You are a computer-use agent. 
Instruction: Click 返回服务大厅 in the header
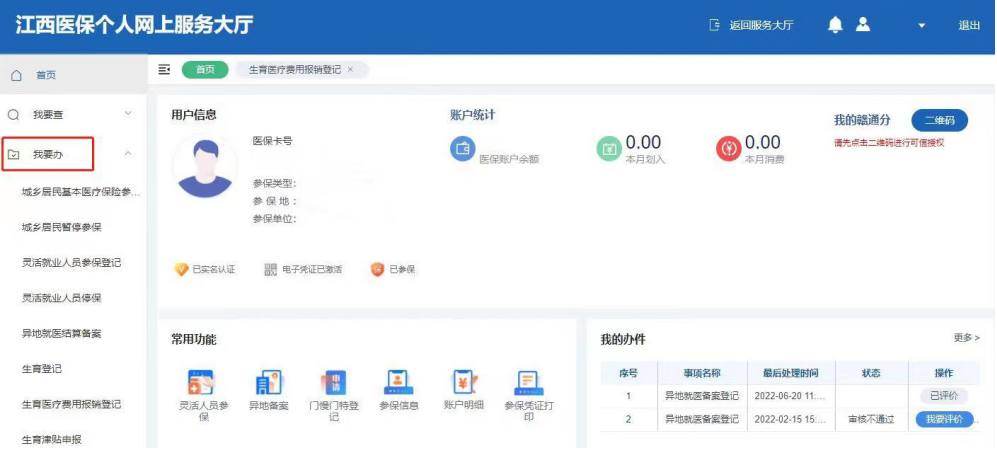[751, 26]
